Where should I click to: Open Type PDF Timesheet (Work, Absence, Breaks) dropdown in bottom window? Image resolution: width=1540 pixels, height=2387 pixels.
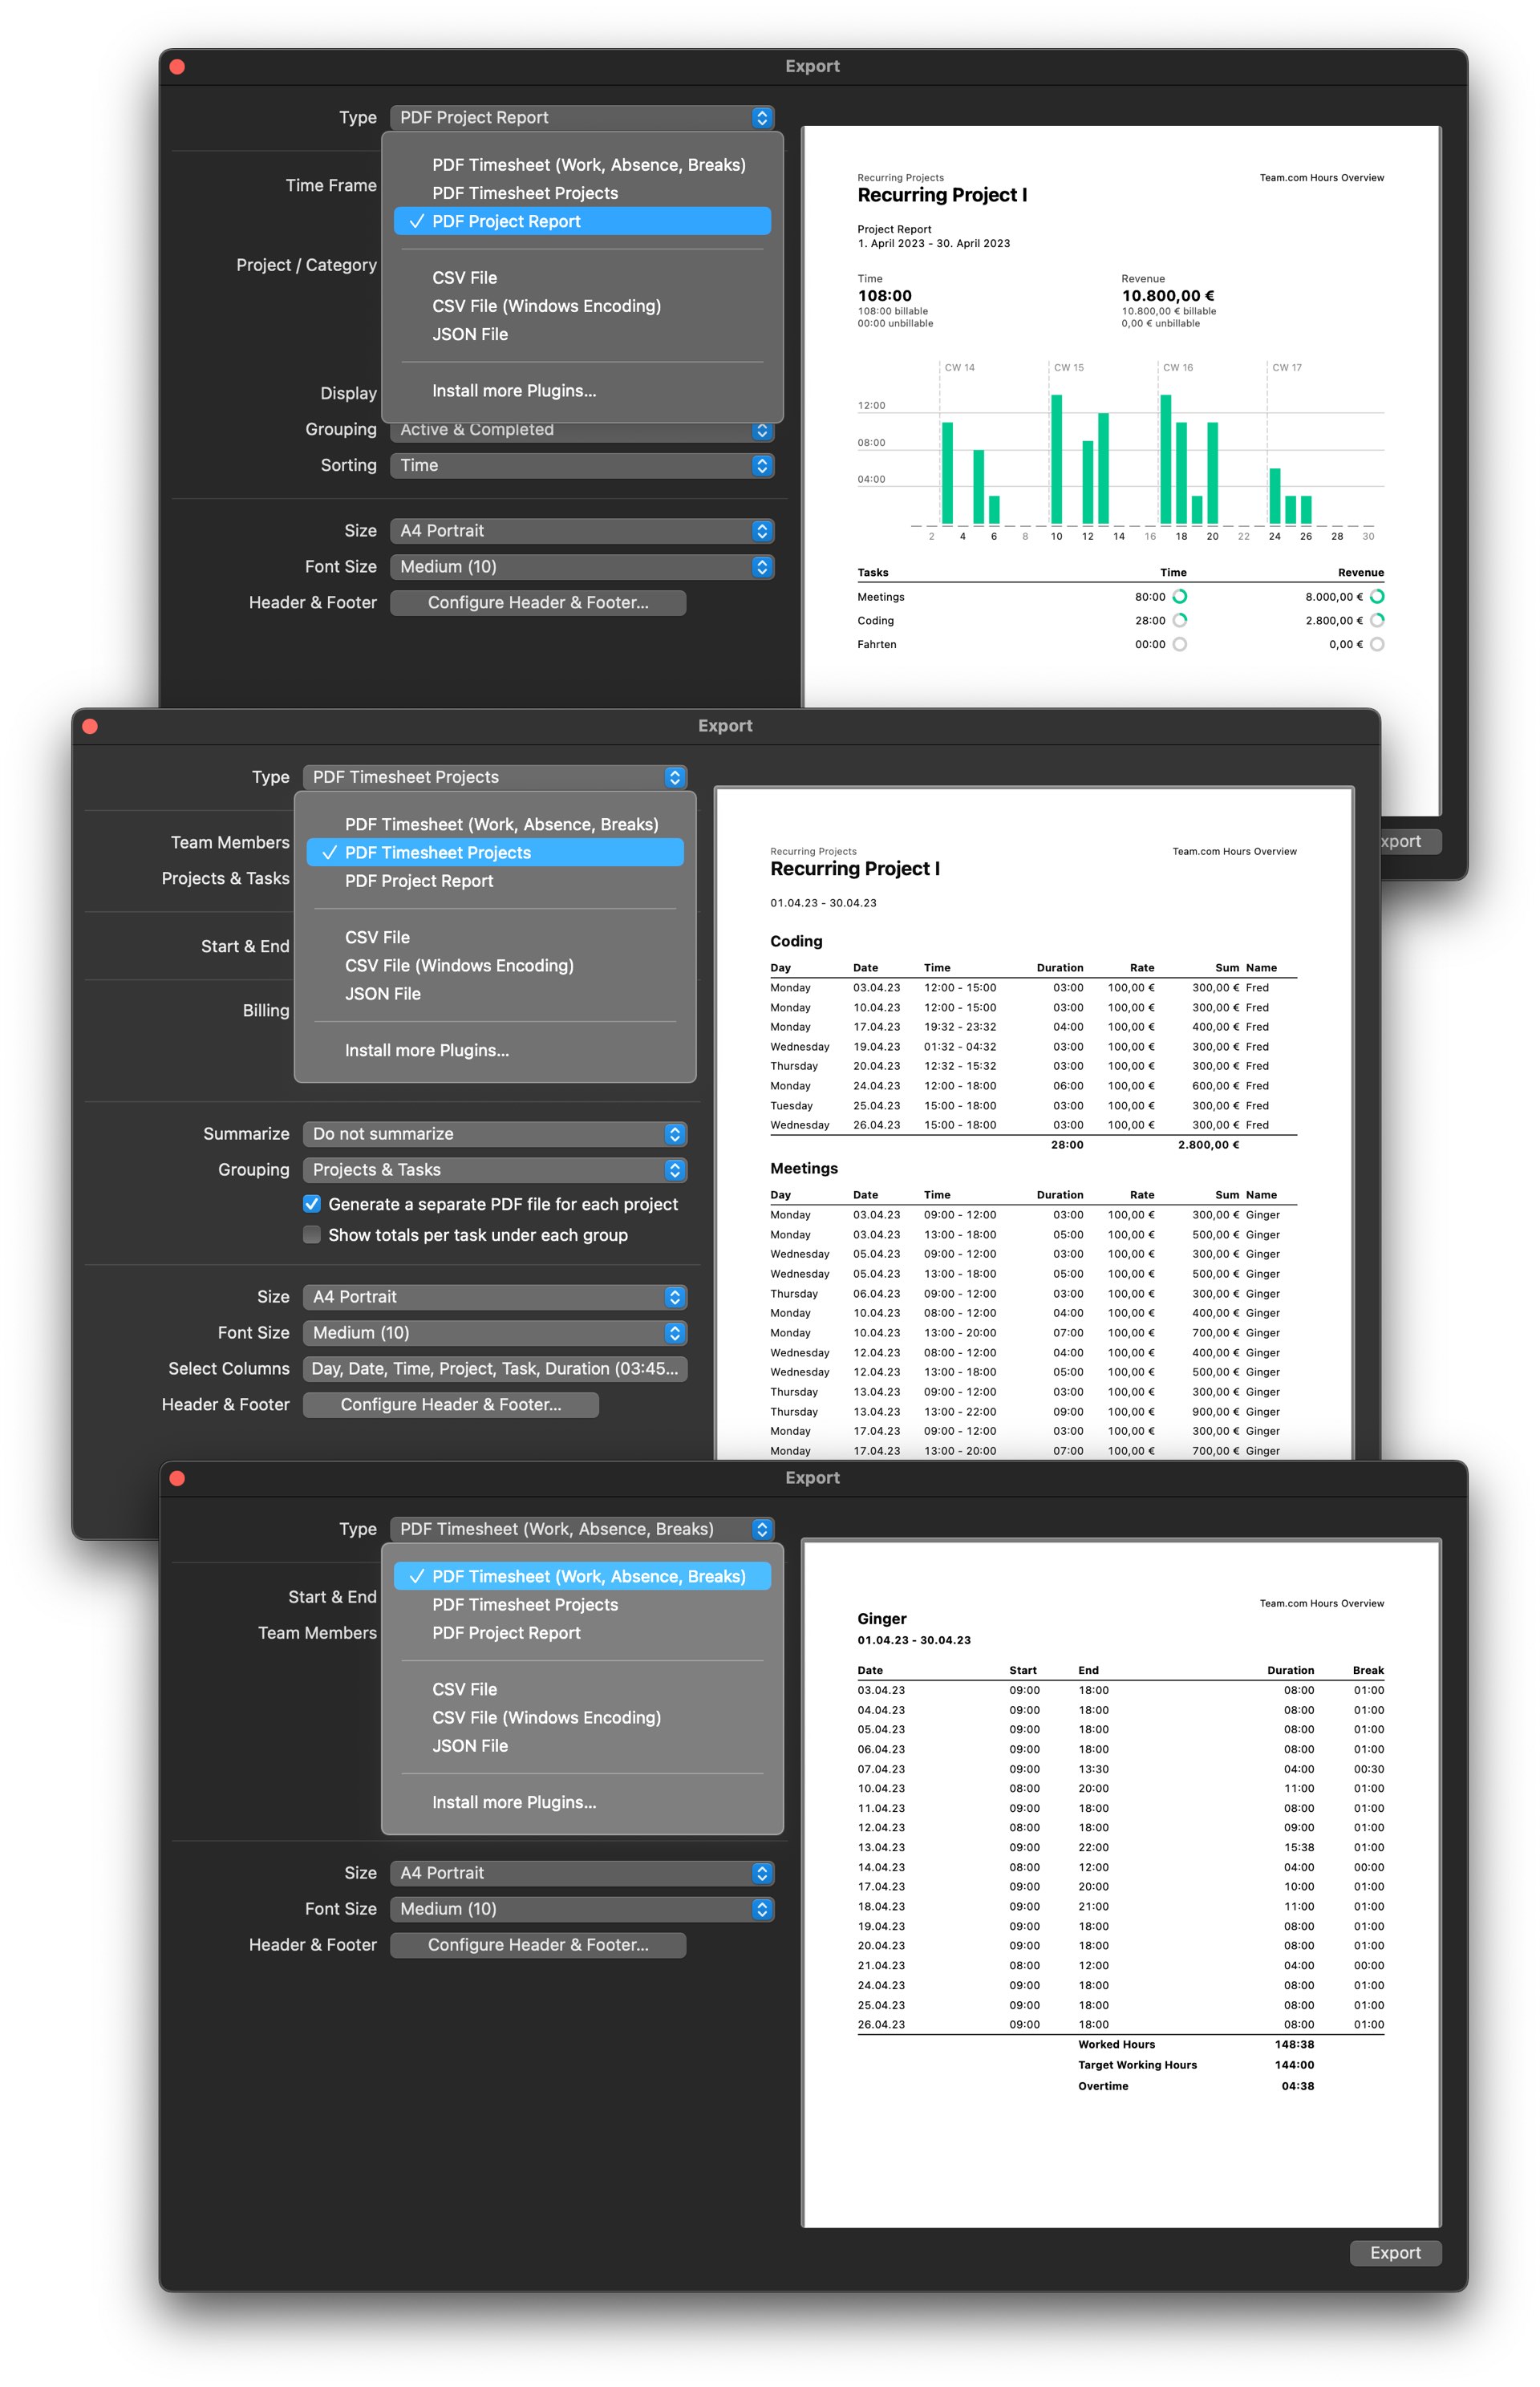582,1530
